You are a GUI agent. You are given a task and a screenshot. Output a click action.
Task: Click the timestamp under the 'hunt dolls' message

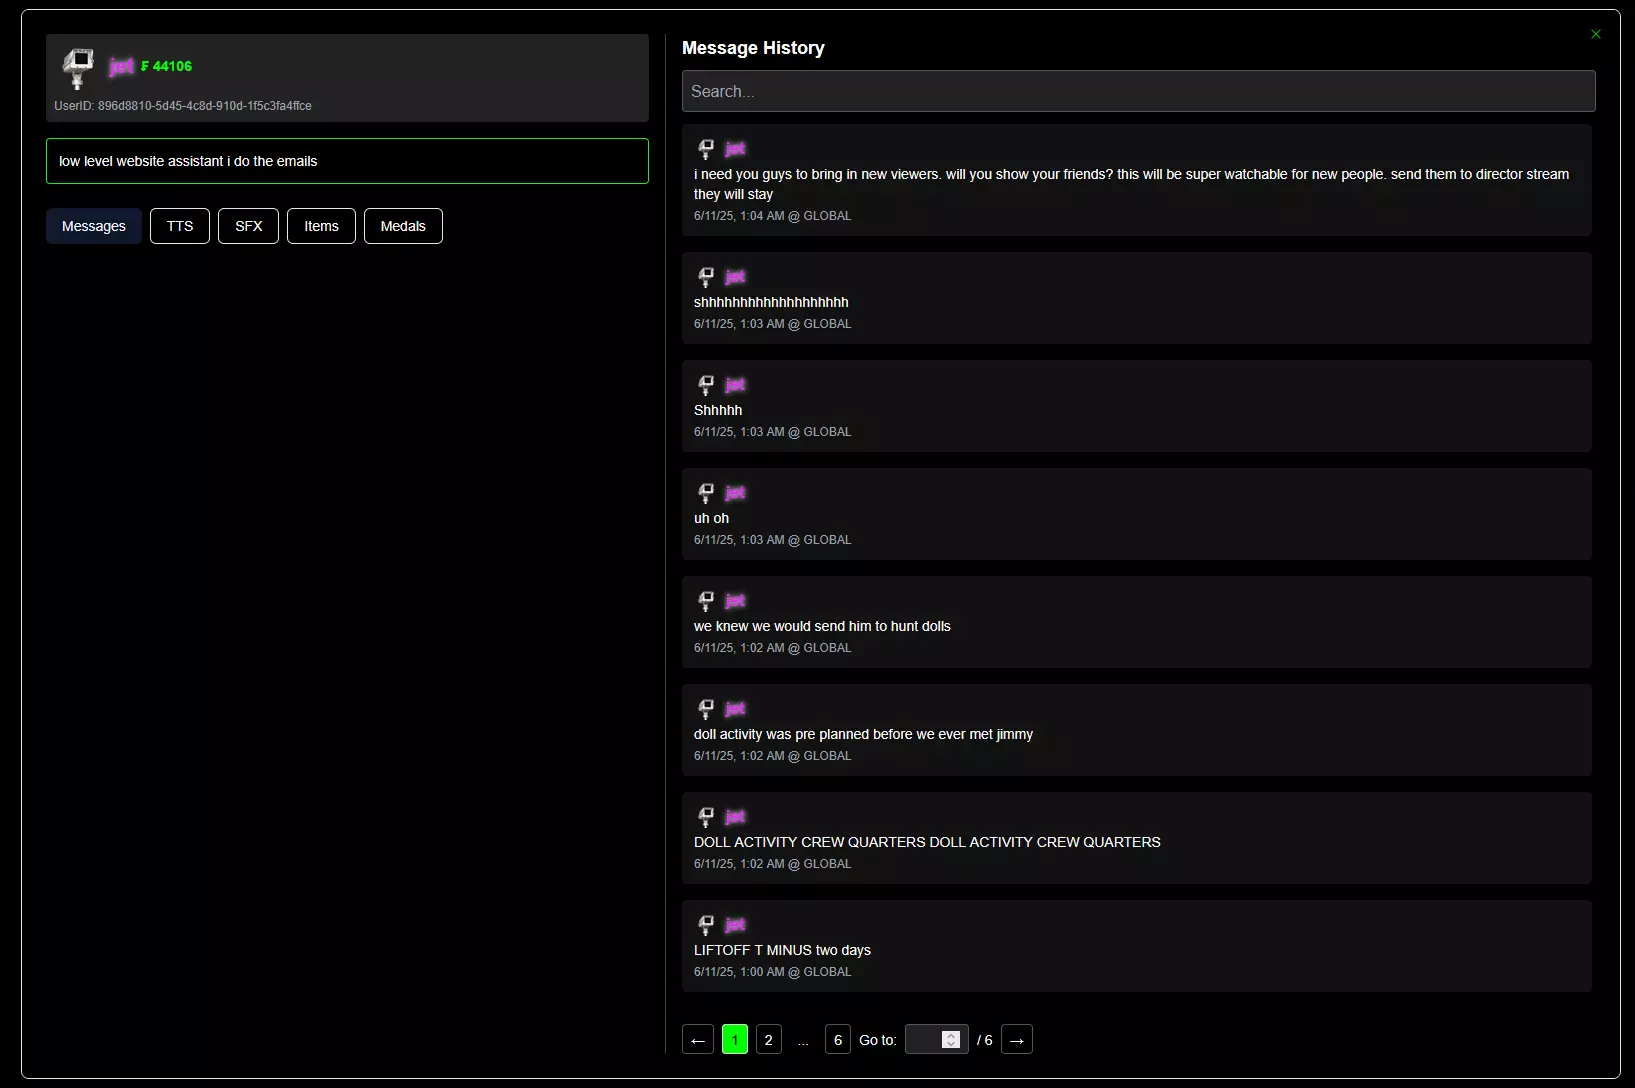pyautogui.click(x=773, y=648)
